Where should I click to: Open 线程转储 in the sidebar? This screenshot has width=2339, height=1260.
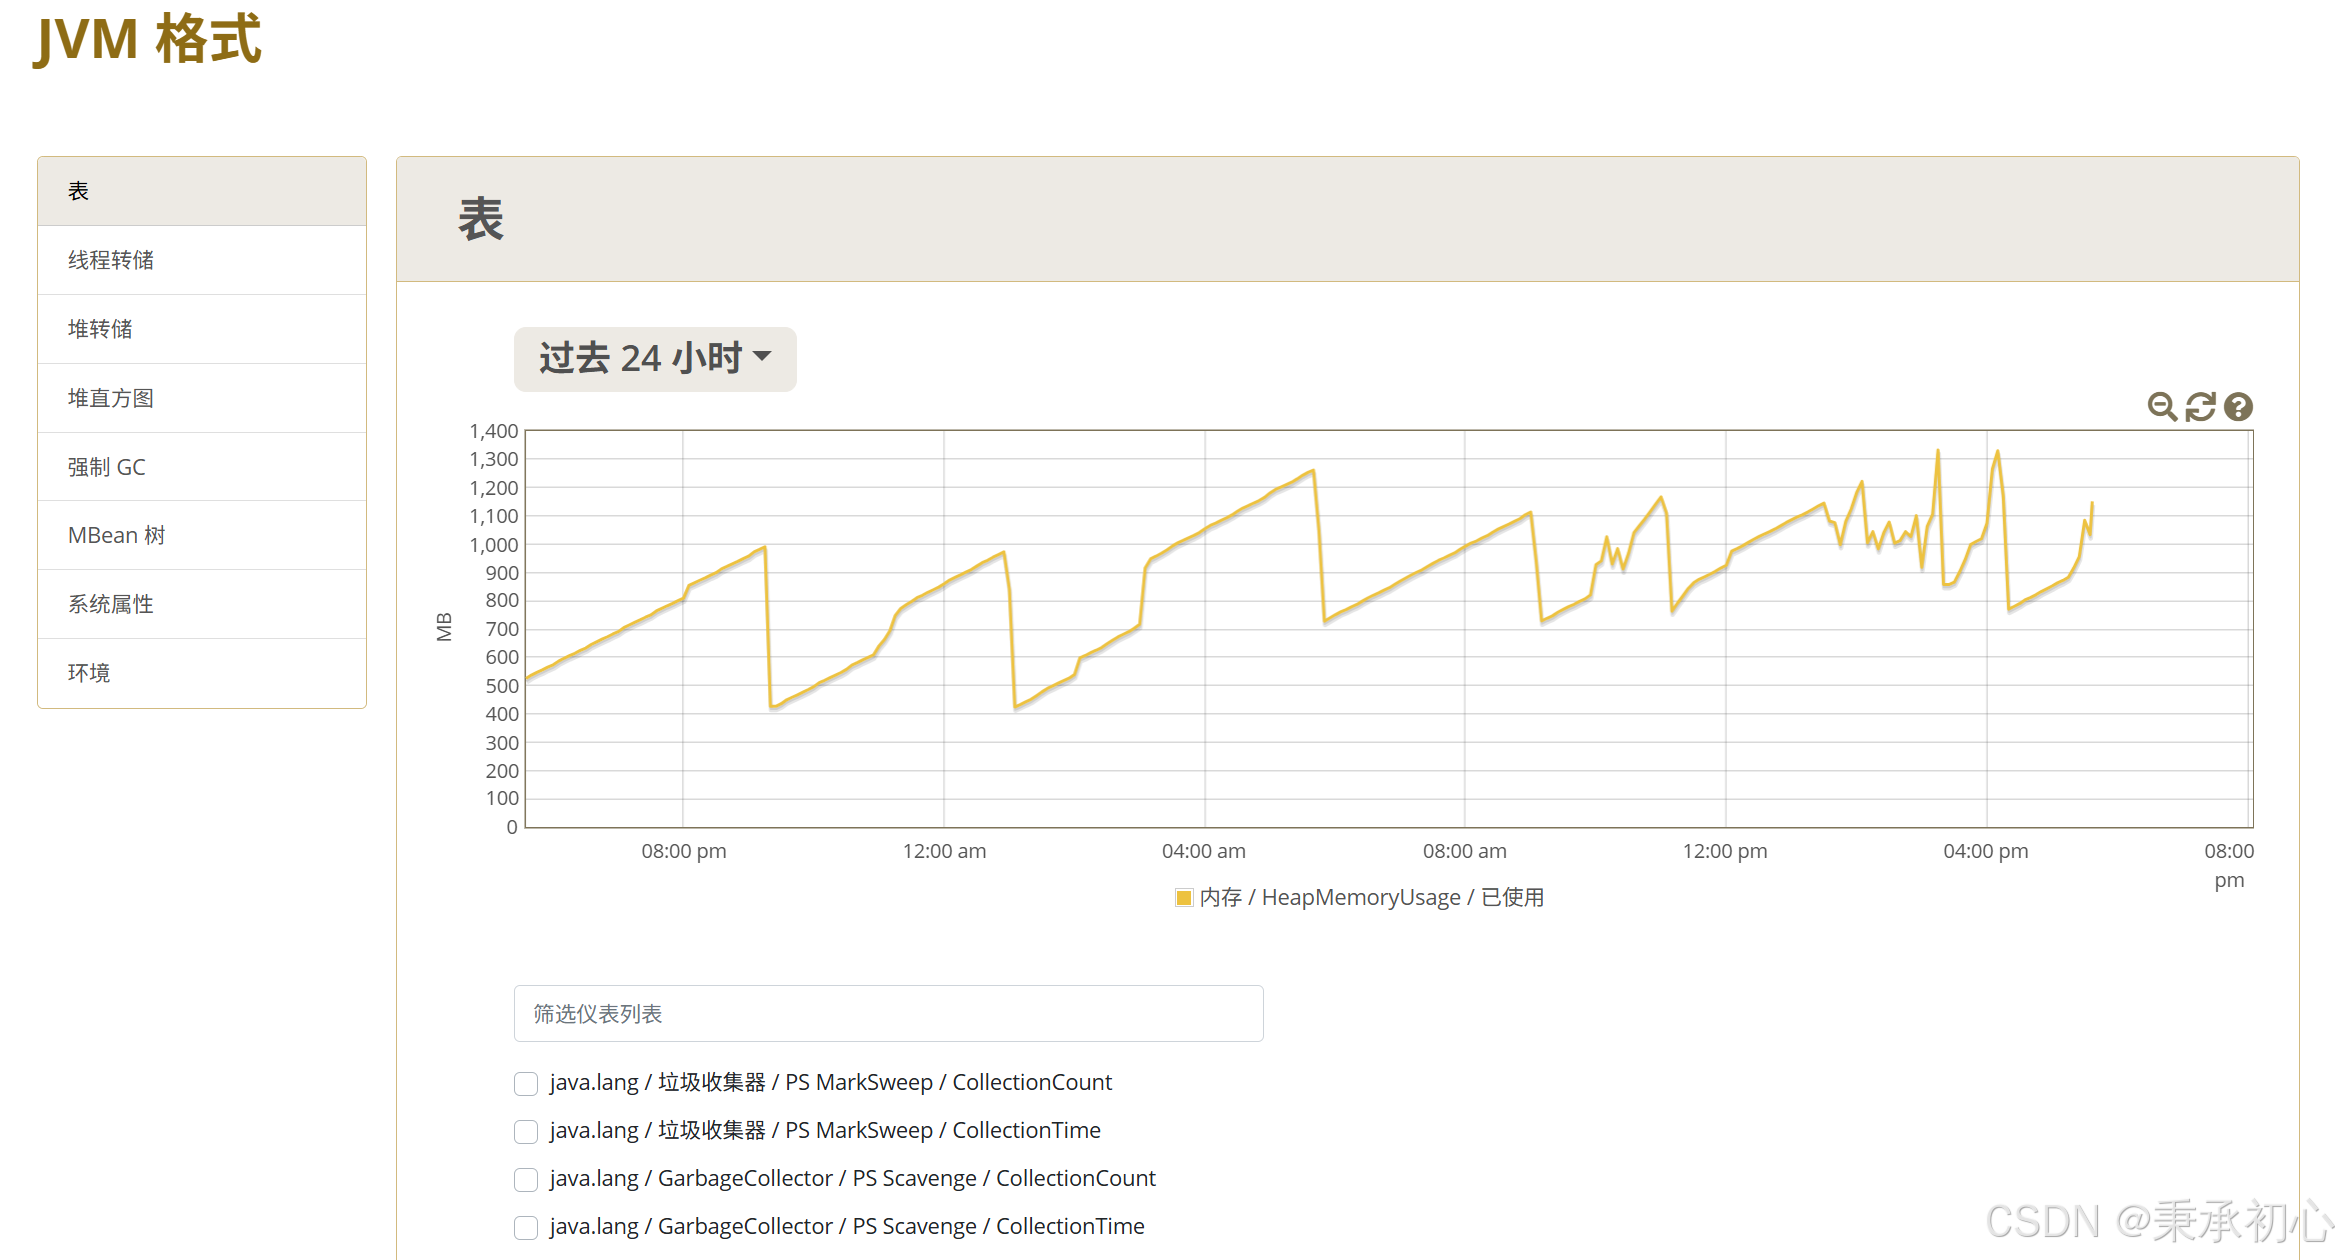click(111, 260)
